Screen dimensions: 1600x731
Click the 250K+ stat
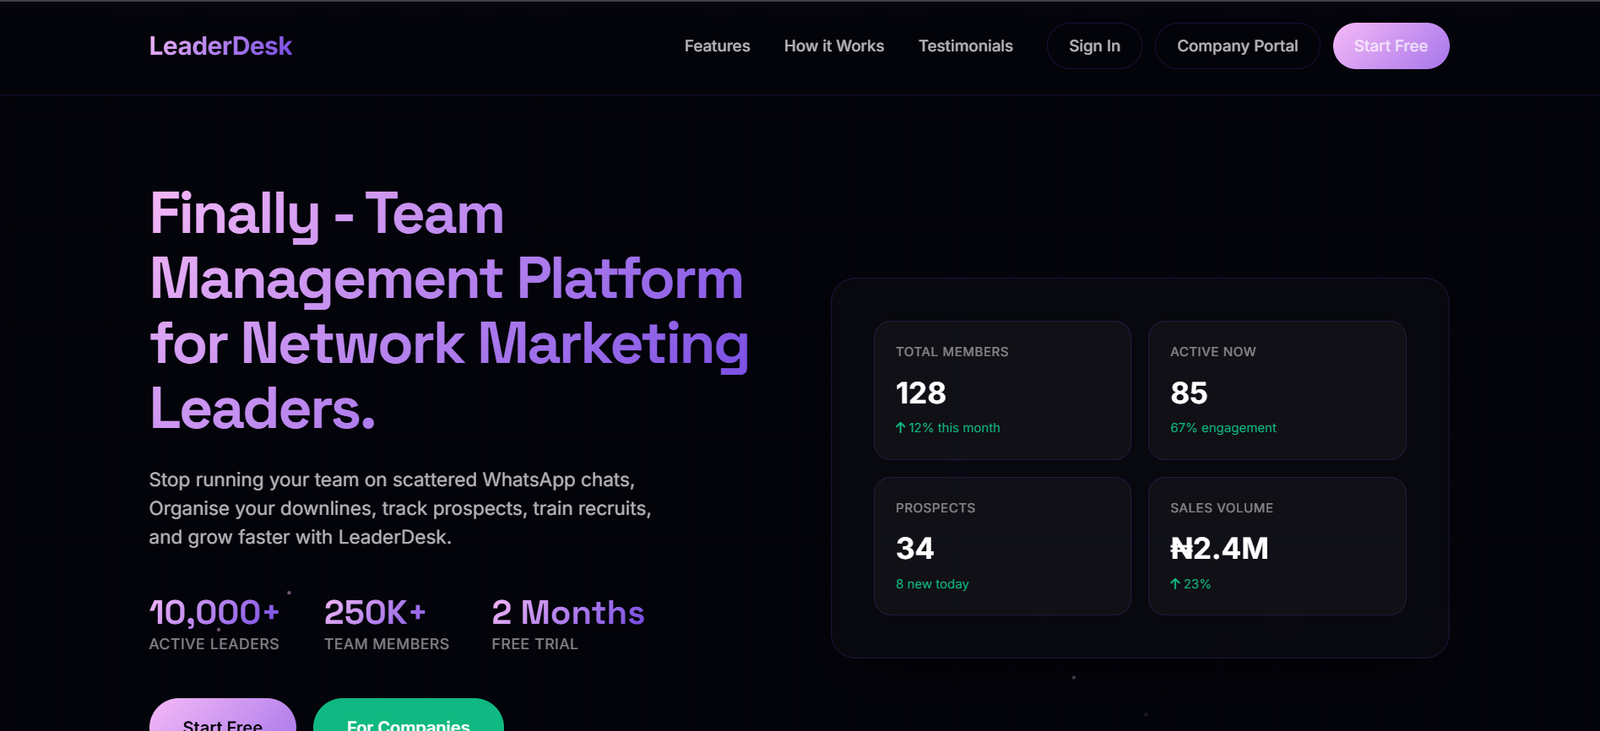pyautogui.click(x=375, y=612)
